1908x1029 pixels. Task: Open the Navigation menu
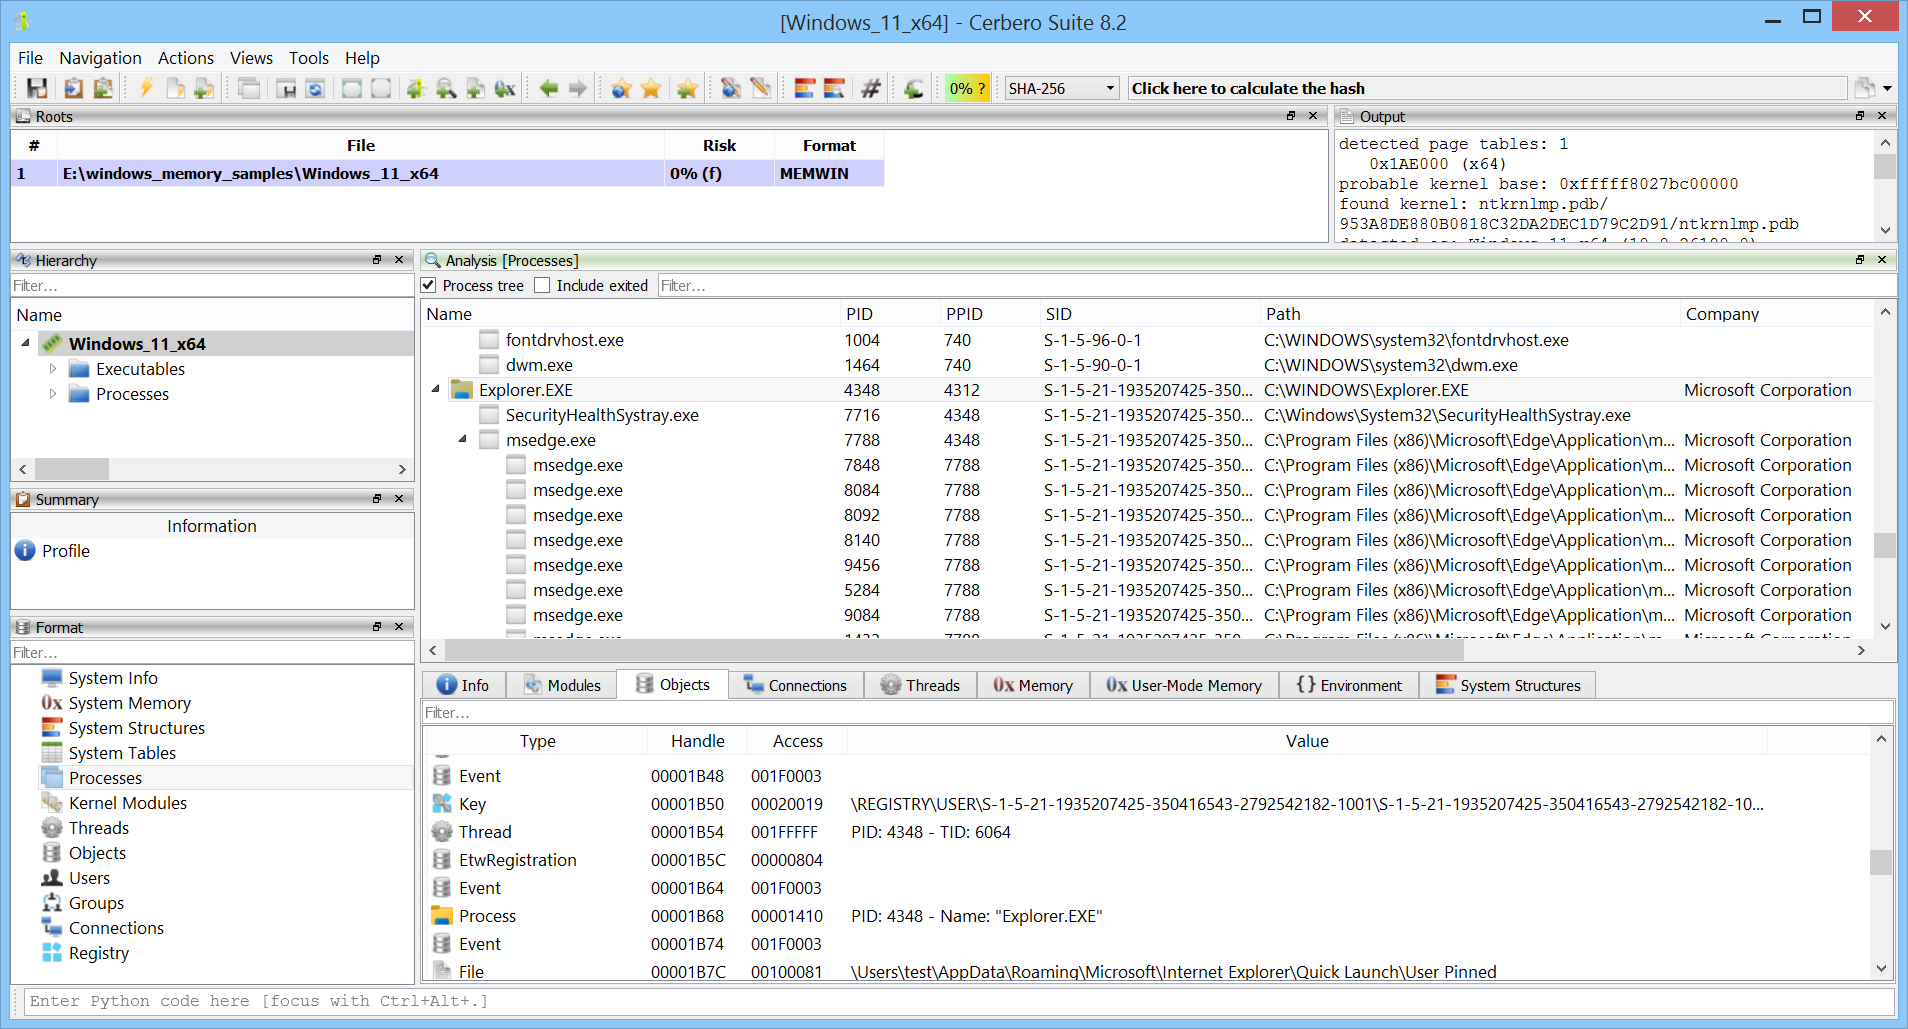coord(100,58)
